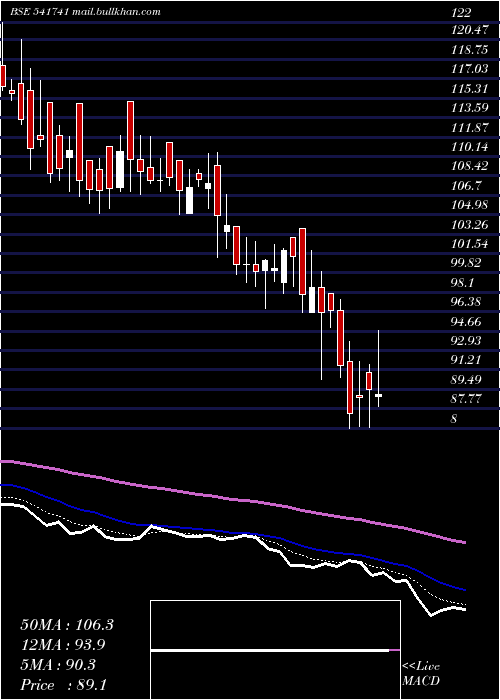Select the 99.82 price axis label
This screenshot has width=500, height=700.
click(466, 262)
